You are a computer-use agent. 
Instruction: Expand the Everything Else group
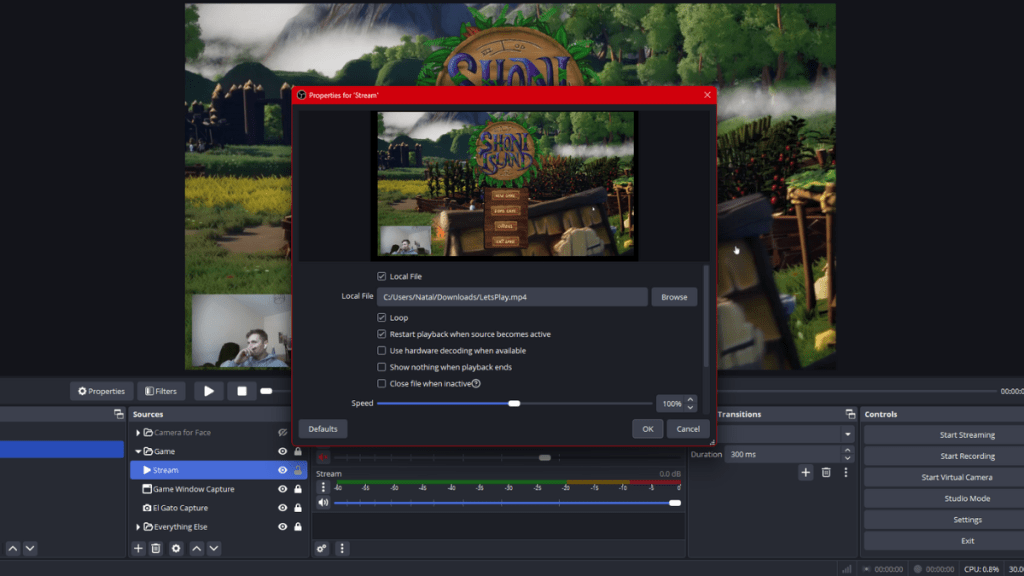click(x=138, y=527)
